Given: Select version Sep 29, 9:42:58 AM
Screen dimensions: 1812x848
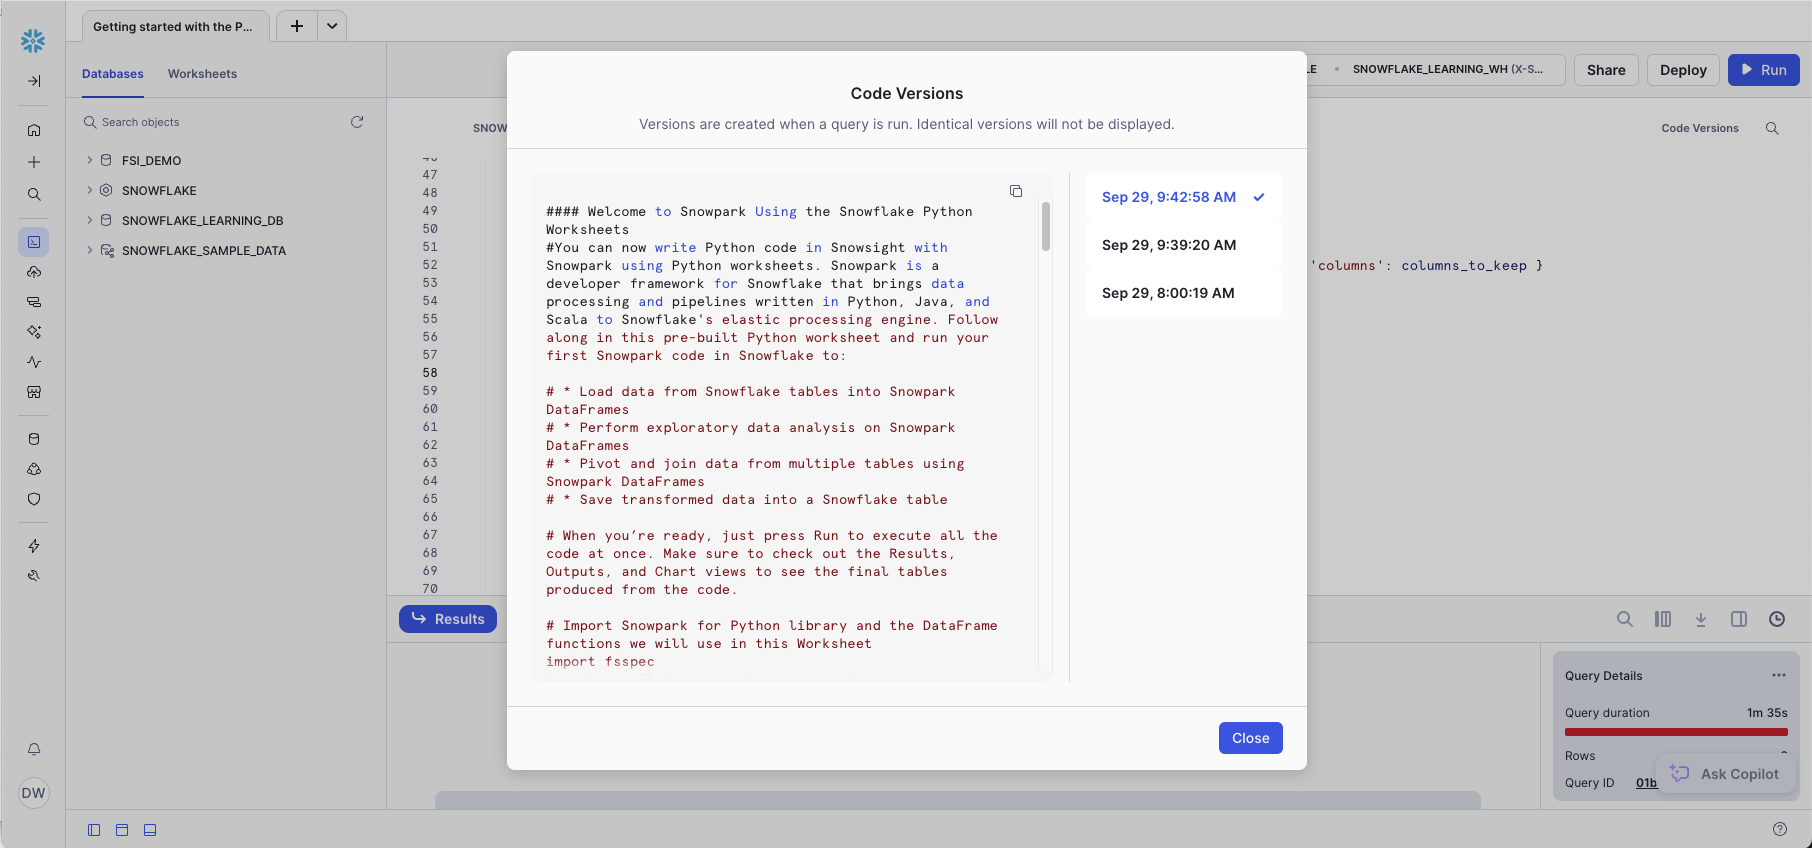Looking at the screenshot, I should (1168, 197).
